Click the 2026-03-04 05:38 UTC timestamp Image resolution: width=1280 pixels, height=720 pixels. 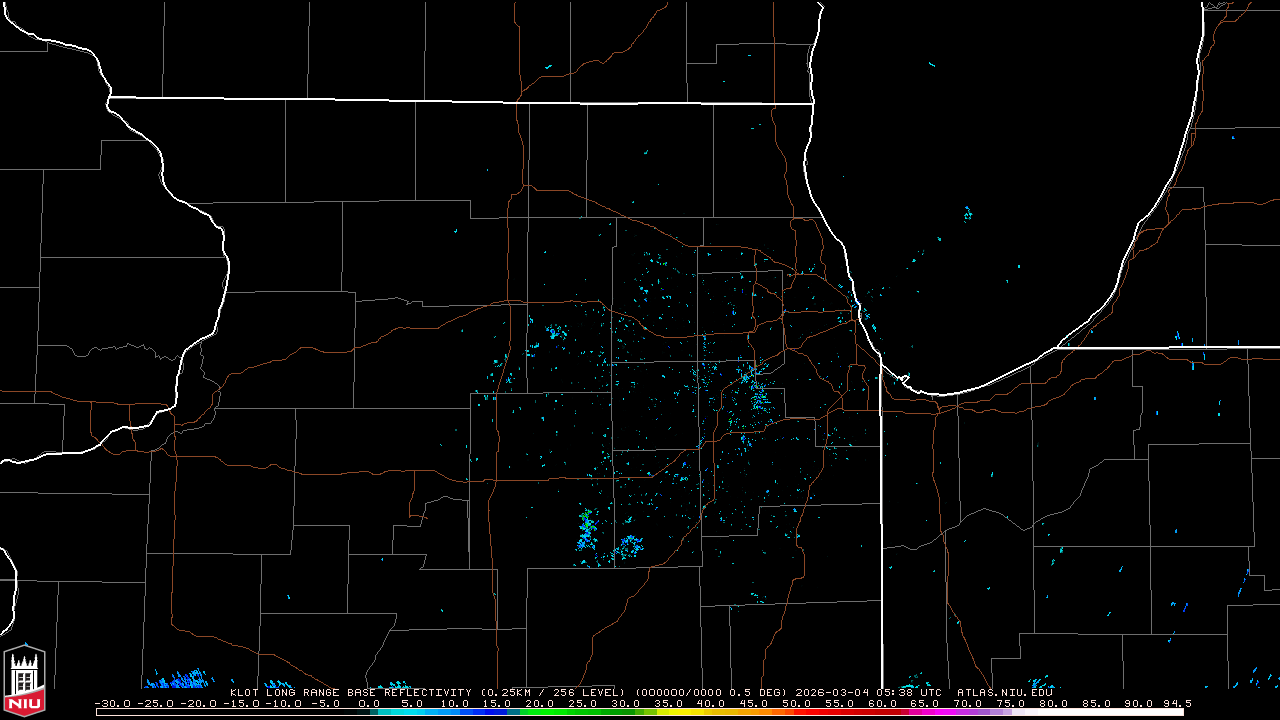868,692
